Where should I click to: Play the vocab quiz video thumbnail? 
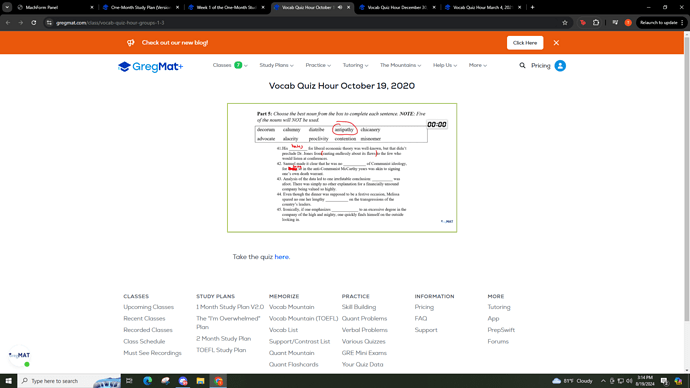342,168
